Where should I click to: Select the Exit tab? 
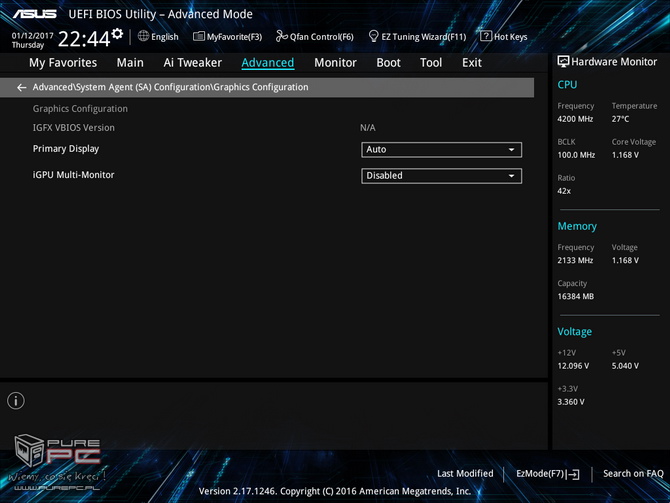[x=472, y=63]
